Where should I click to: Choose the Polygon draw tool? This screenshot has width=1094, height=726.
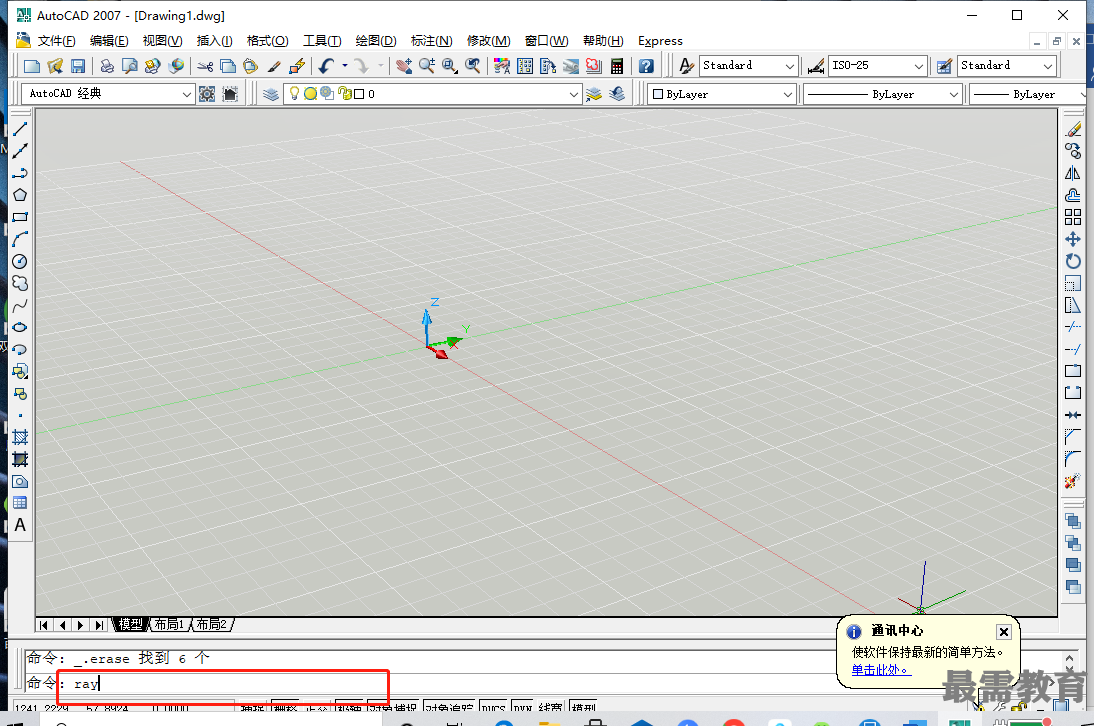tap(20, 195)
